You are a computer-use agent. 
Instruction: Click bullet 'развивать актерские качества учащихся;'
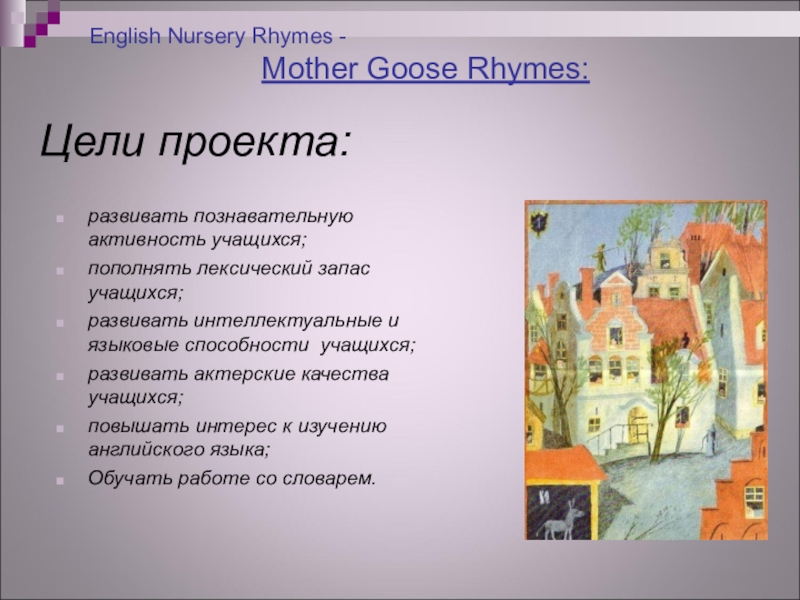click(238, 385)
